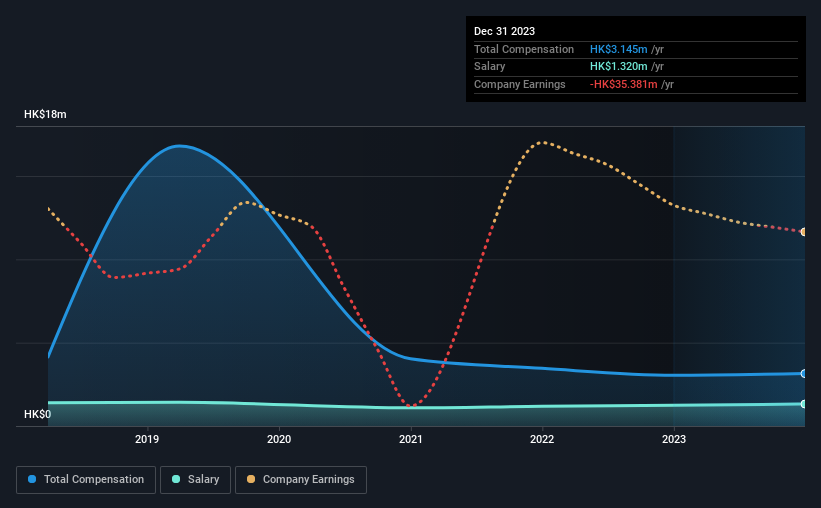Toggle the Salary legend button
Viewport: 821px width, 508px height.
point(195,480)
